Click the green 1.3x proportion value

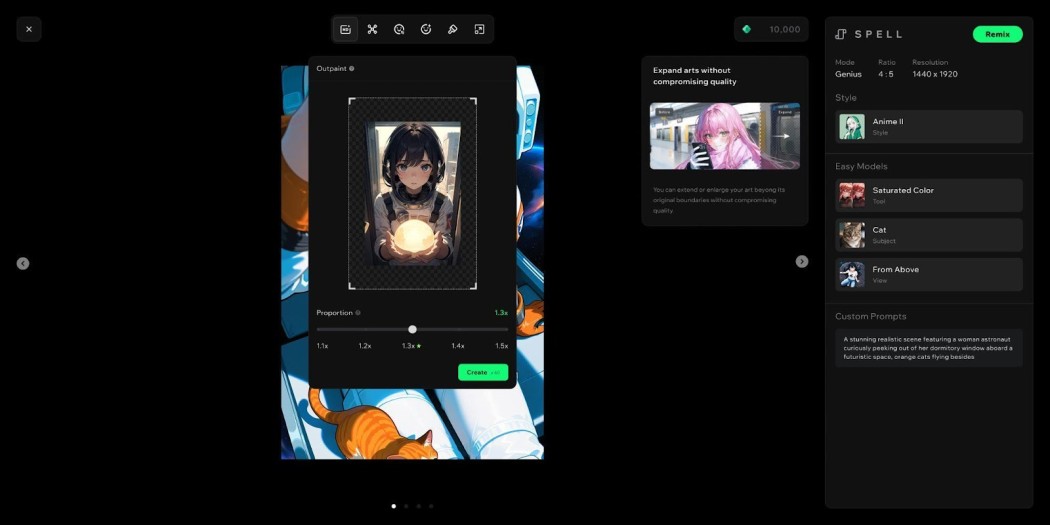click(501, 313)
